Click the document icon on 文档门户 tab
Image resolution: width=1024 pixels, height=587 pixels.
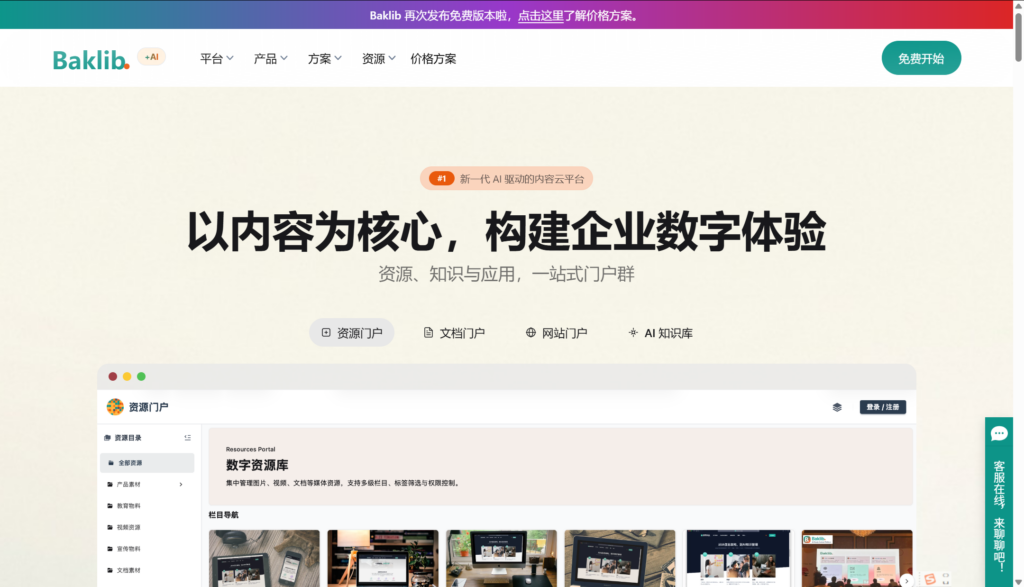[428, 332]
